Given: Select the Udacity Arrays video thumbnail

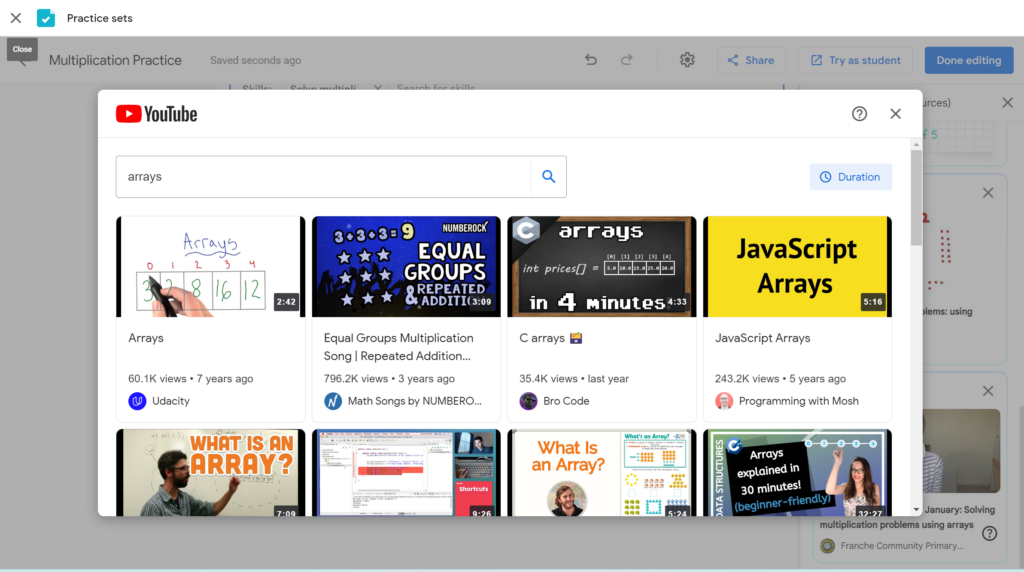Looking at the screenshot, I should (210, 266).
